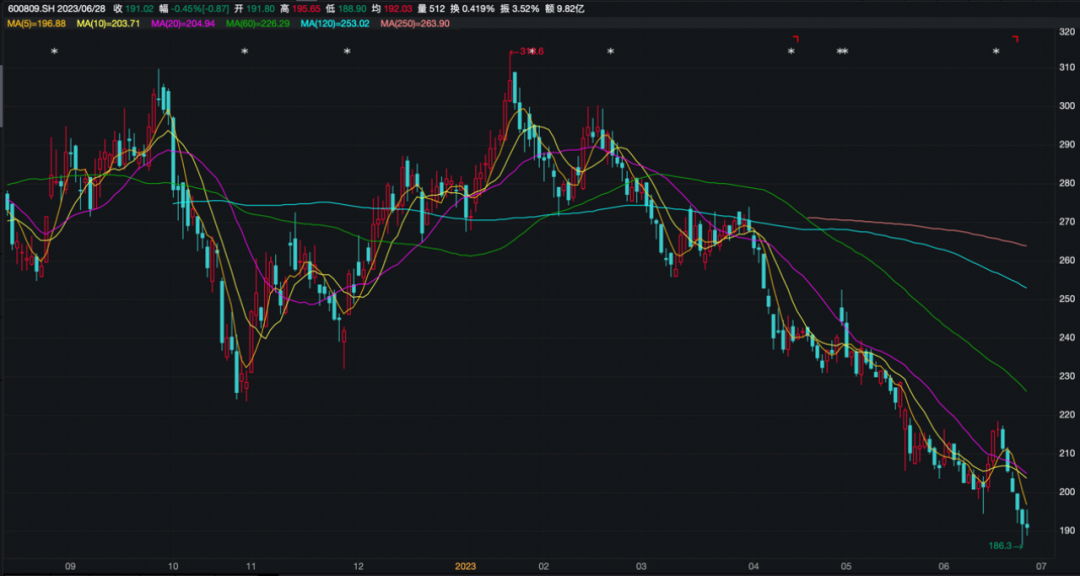The width and height of the screenshot is (1080, 576).
Task: Toggle the MA(5) moving average legend
Action: click(36, 22)
